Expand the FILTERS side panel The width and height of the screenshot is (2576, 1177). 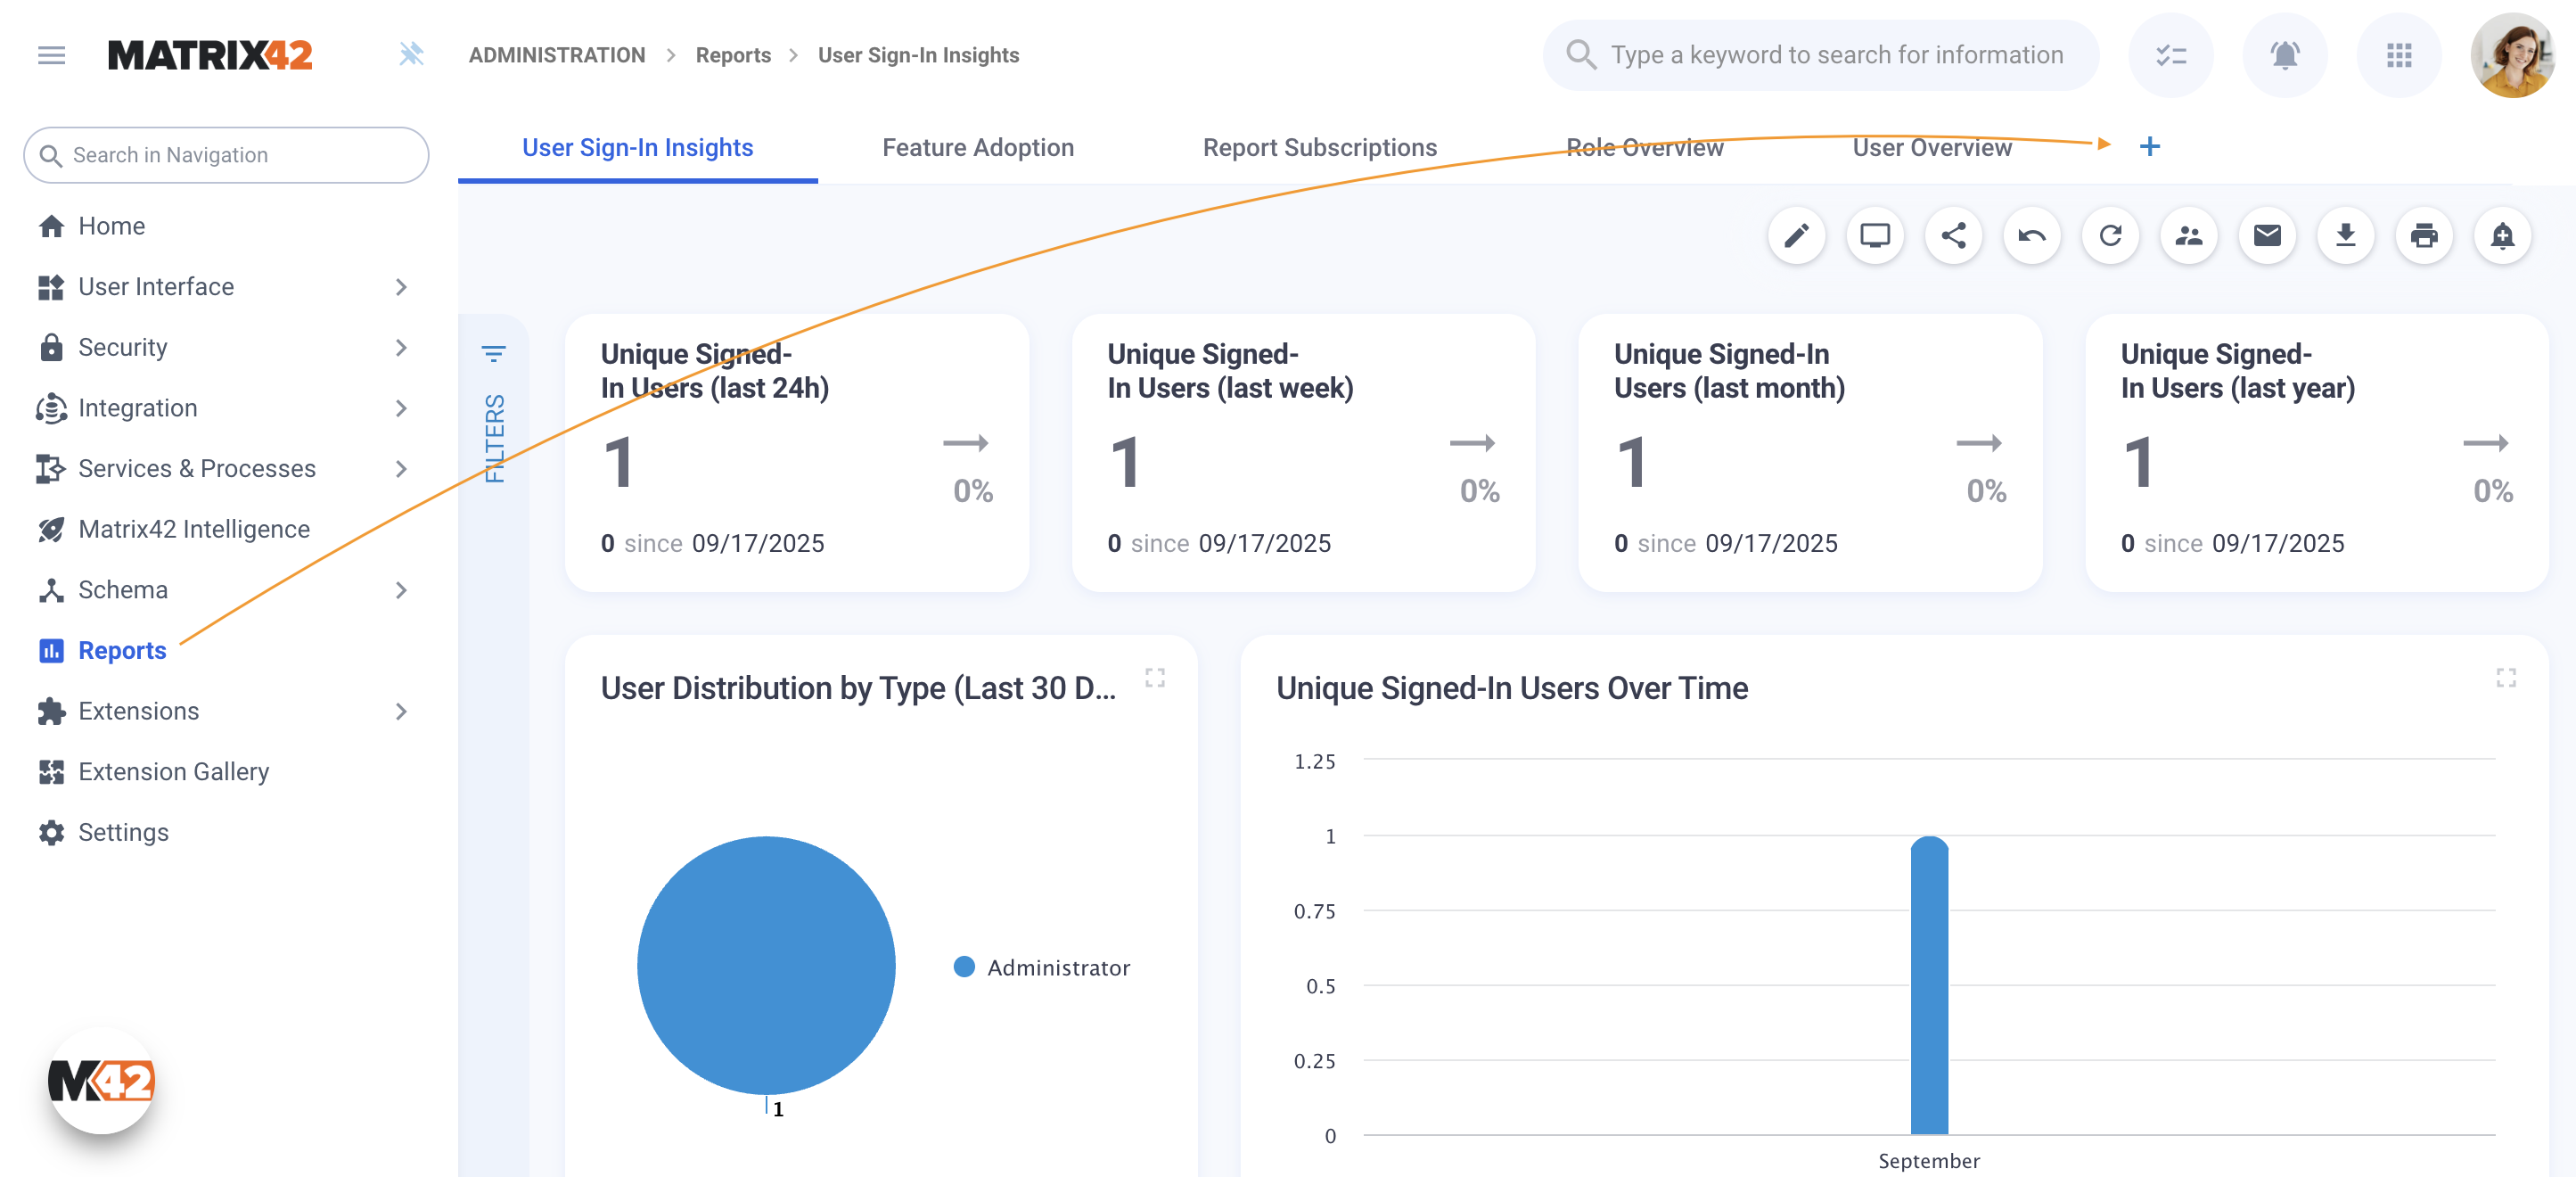[x=494, y=415]
